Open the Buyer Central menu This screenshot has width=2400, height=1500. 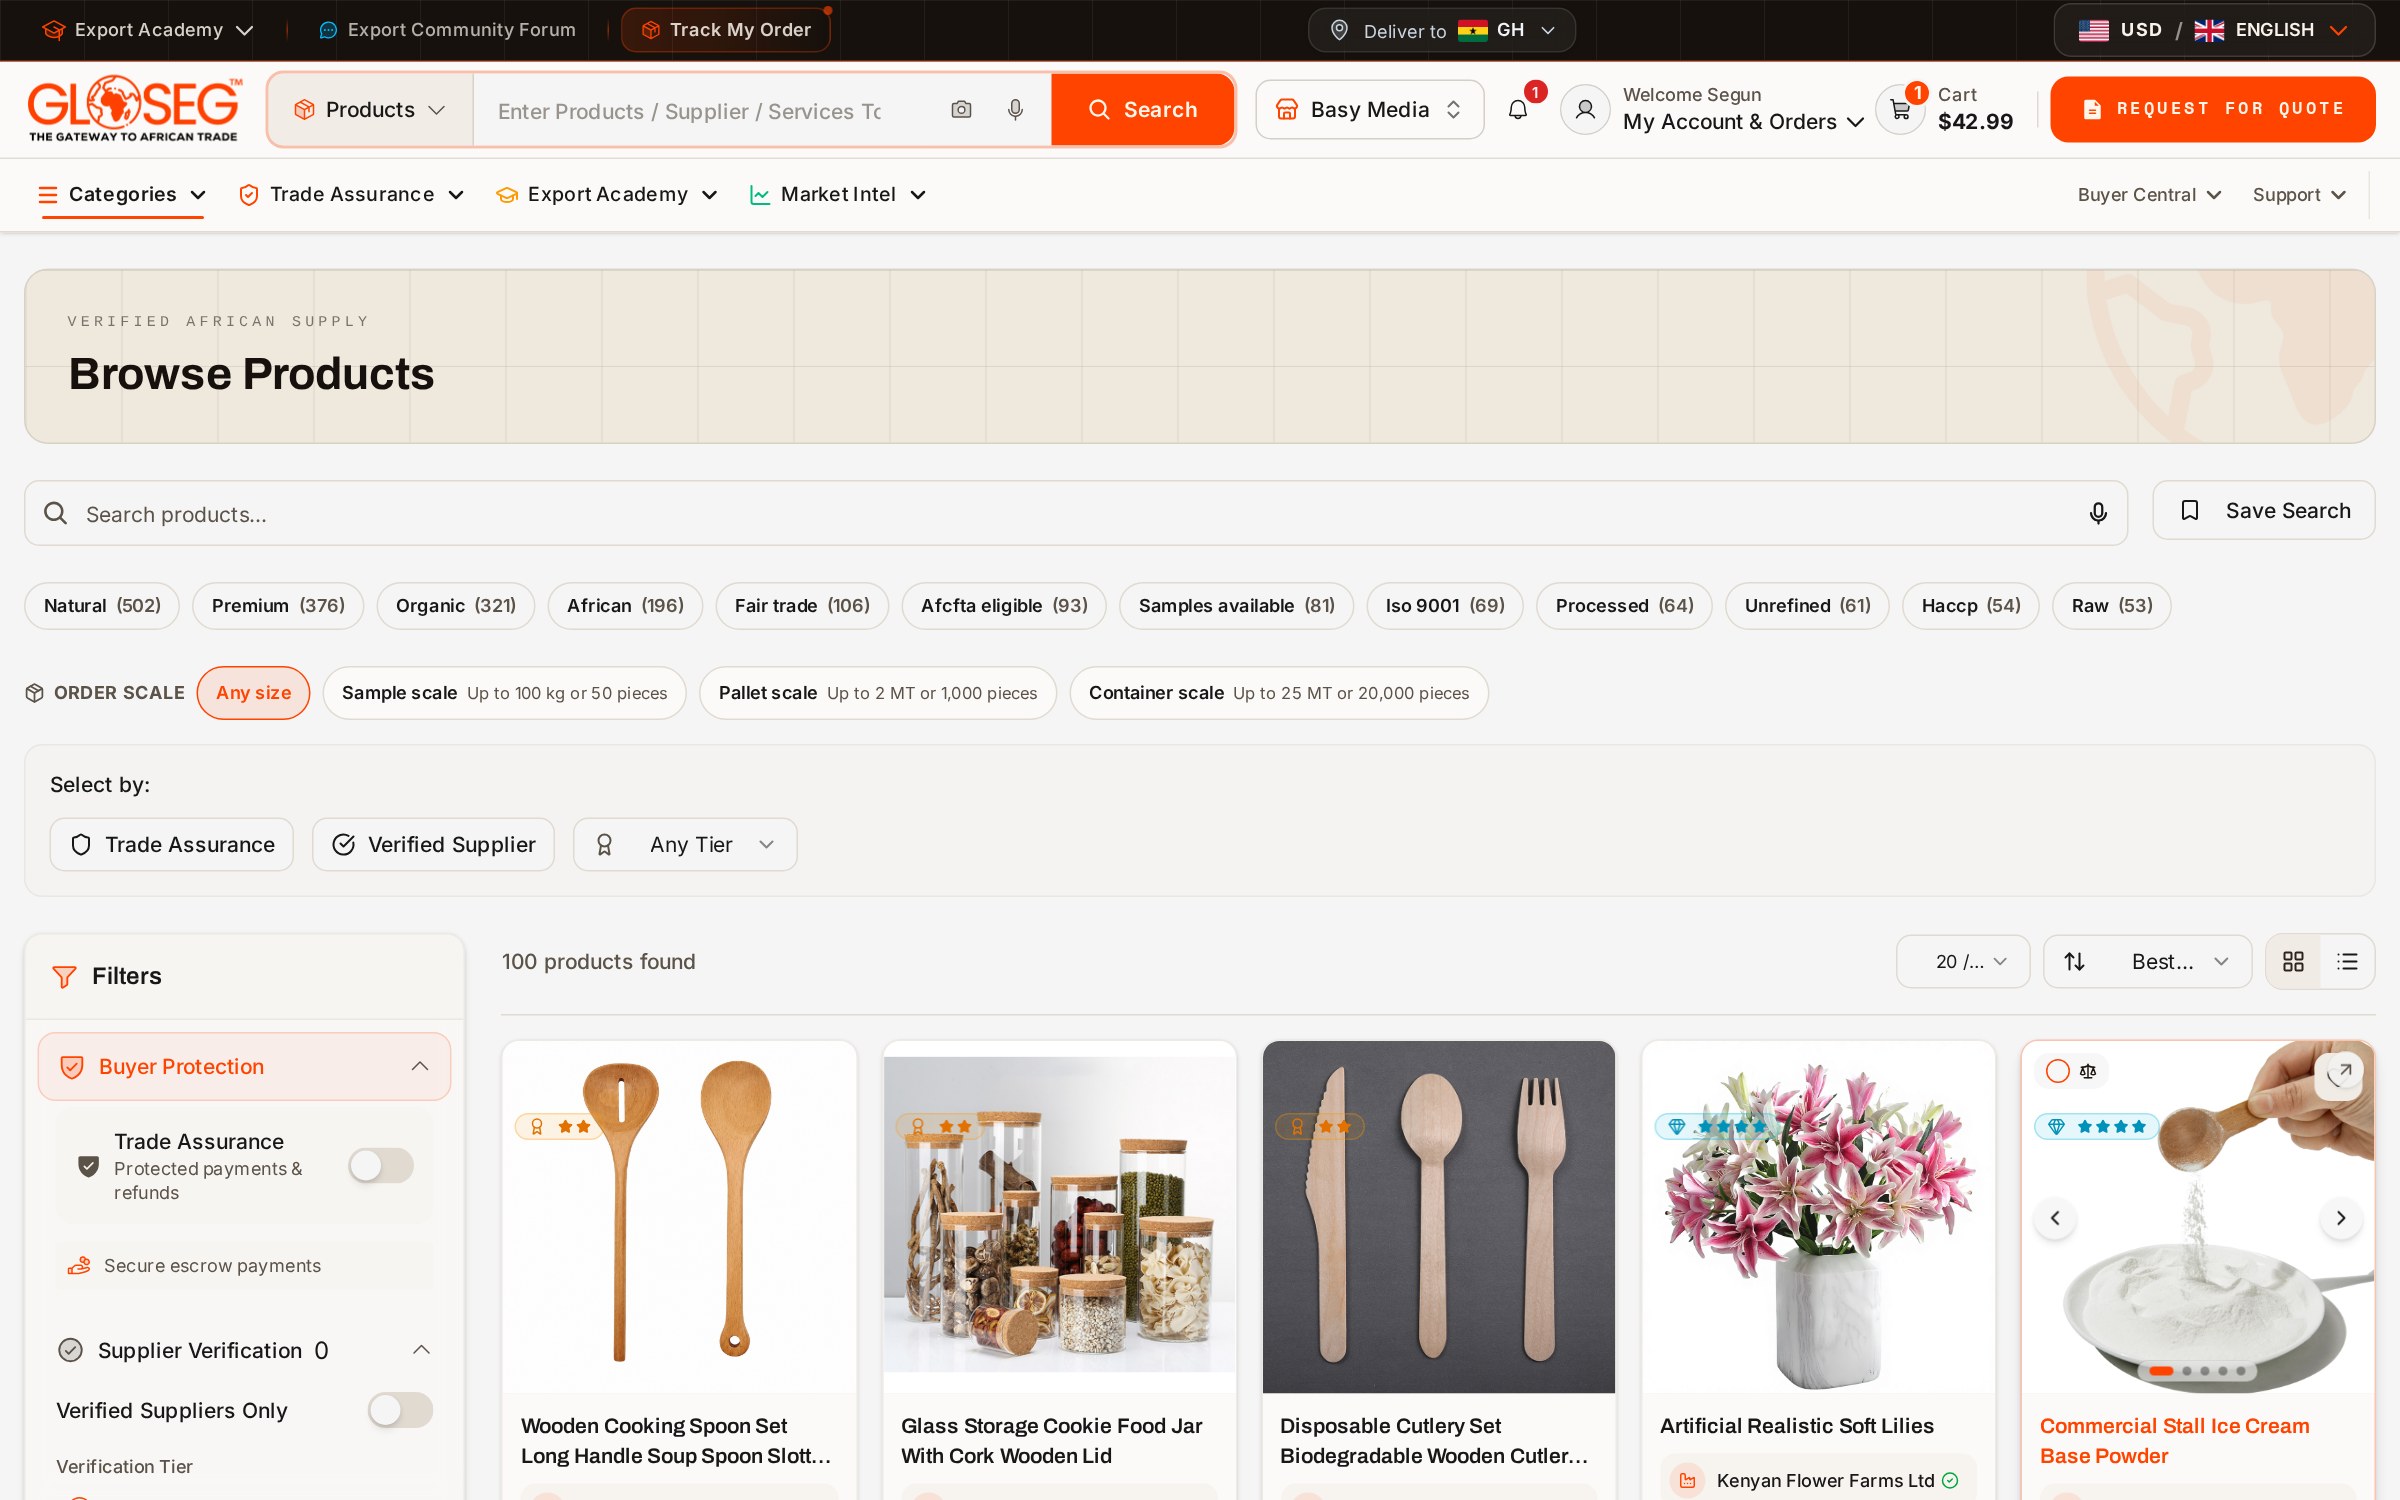coord(2149,194)
